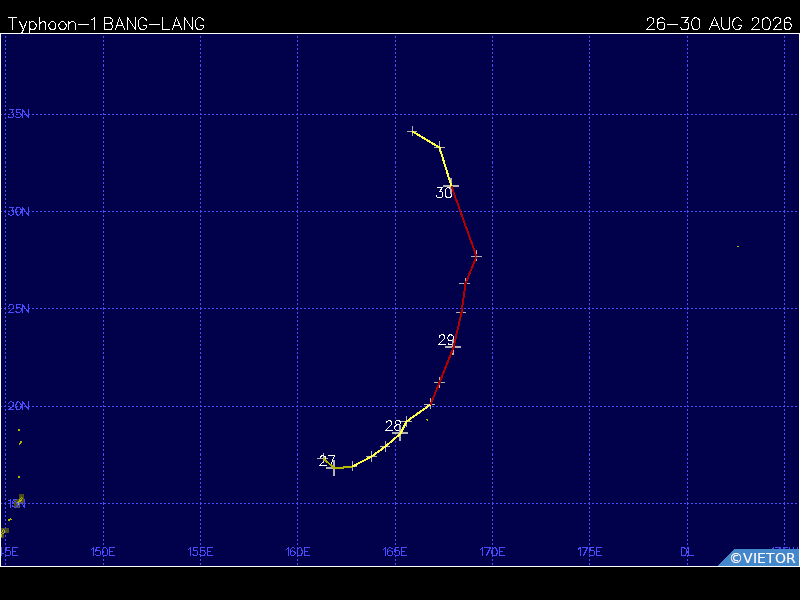Click the 160E longitude label
Screen dimensions: 800x600
coord(297,552)
